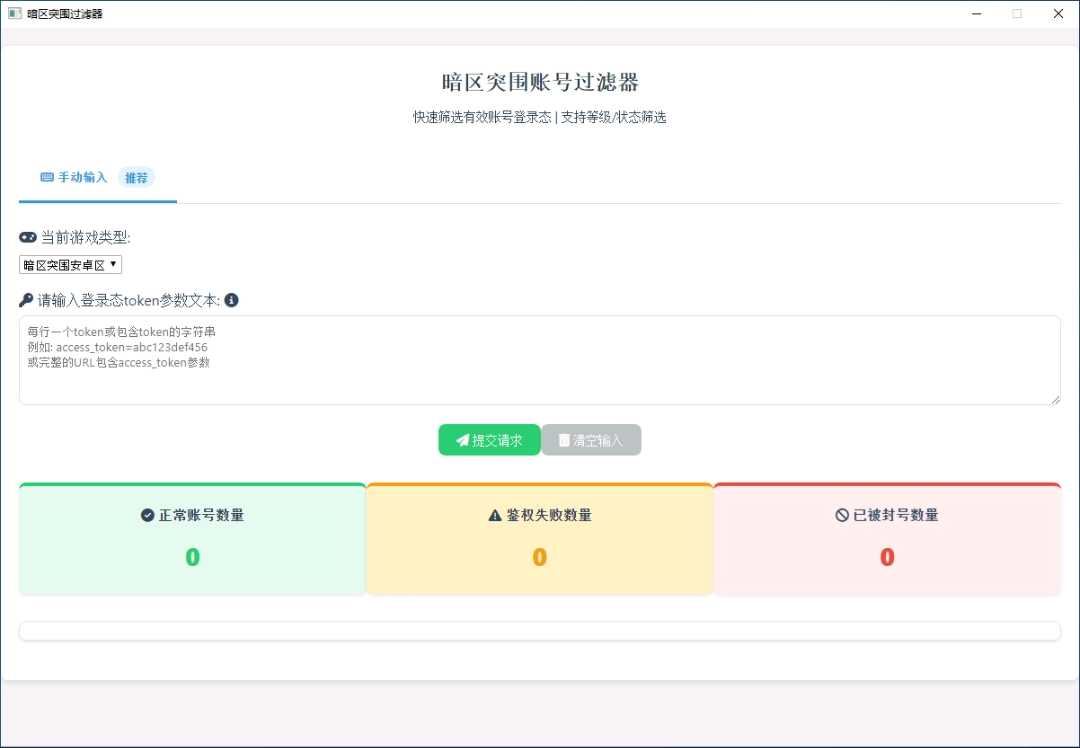Click the 推荐 badge on the tab
Viewport: 1080px width, 748px height.
[x=136, y=178]
